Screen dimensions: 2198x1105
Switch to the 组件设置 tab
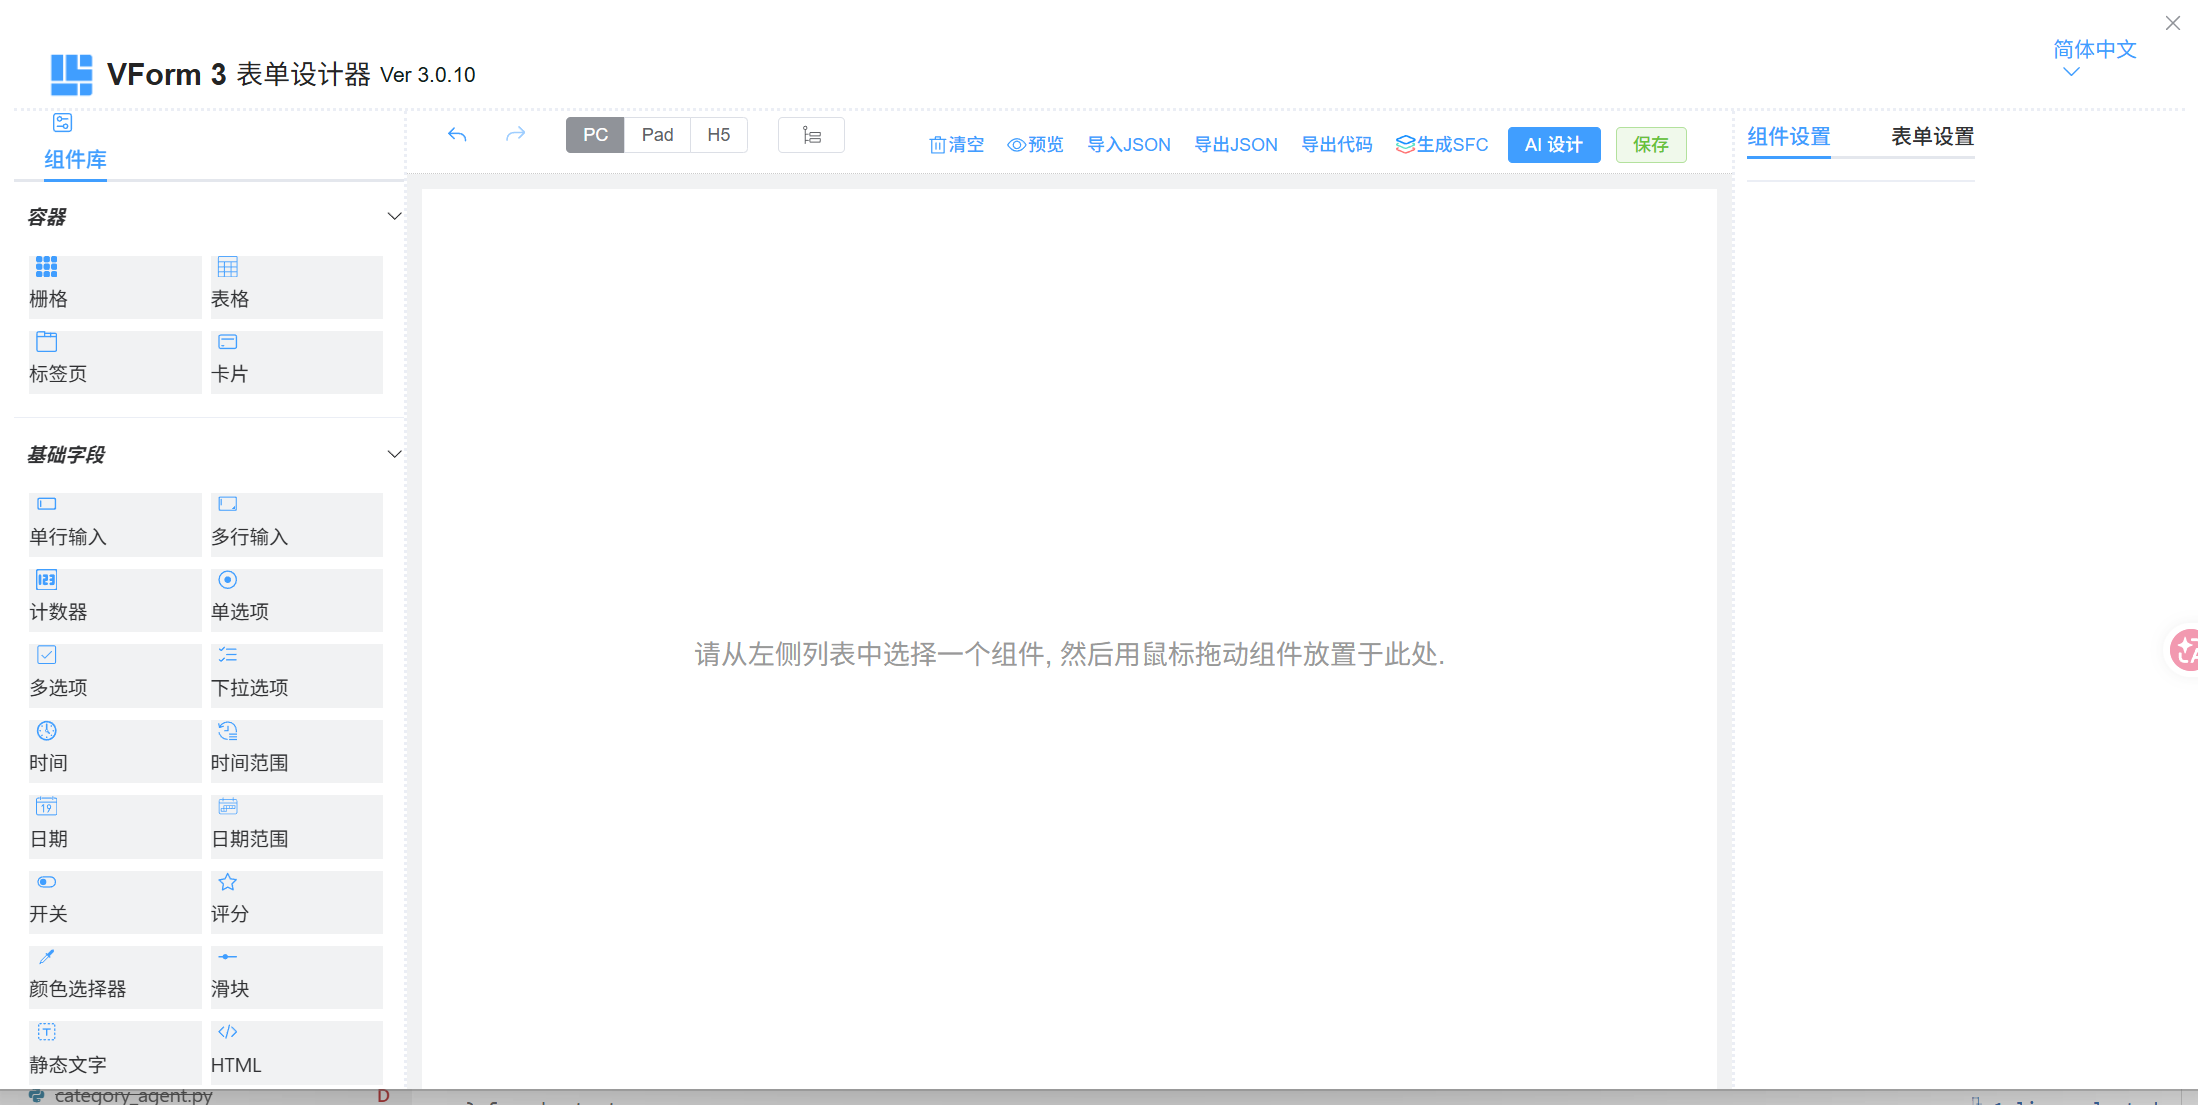pyautogui.click(x=1788, y=137)
